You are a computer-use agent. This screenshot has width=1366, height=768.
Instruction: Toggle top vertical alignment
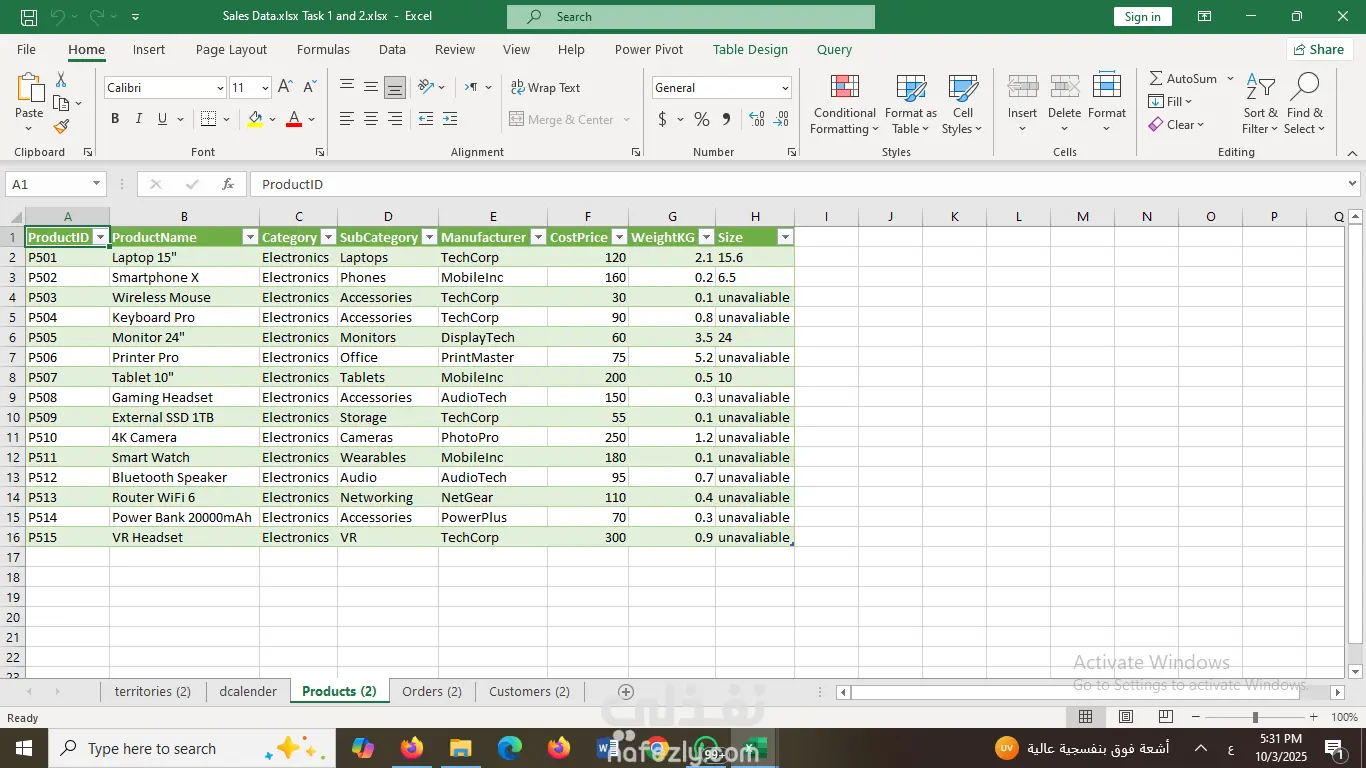tap(347, 87)
